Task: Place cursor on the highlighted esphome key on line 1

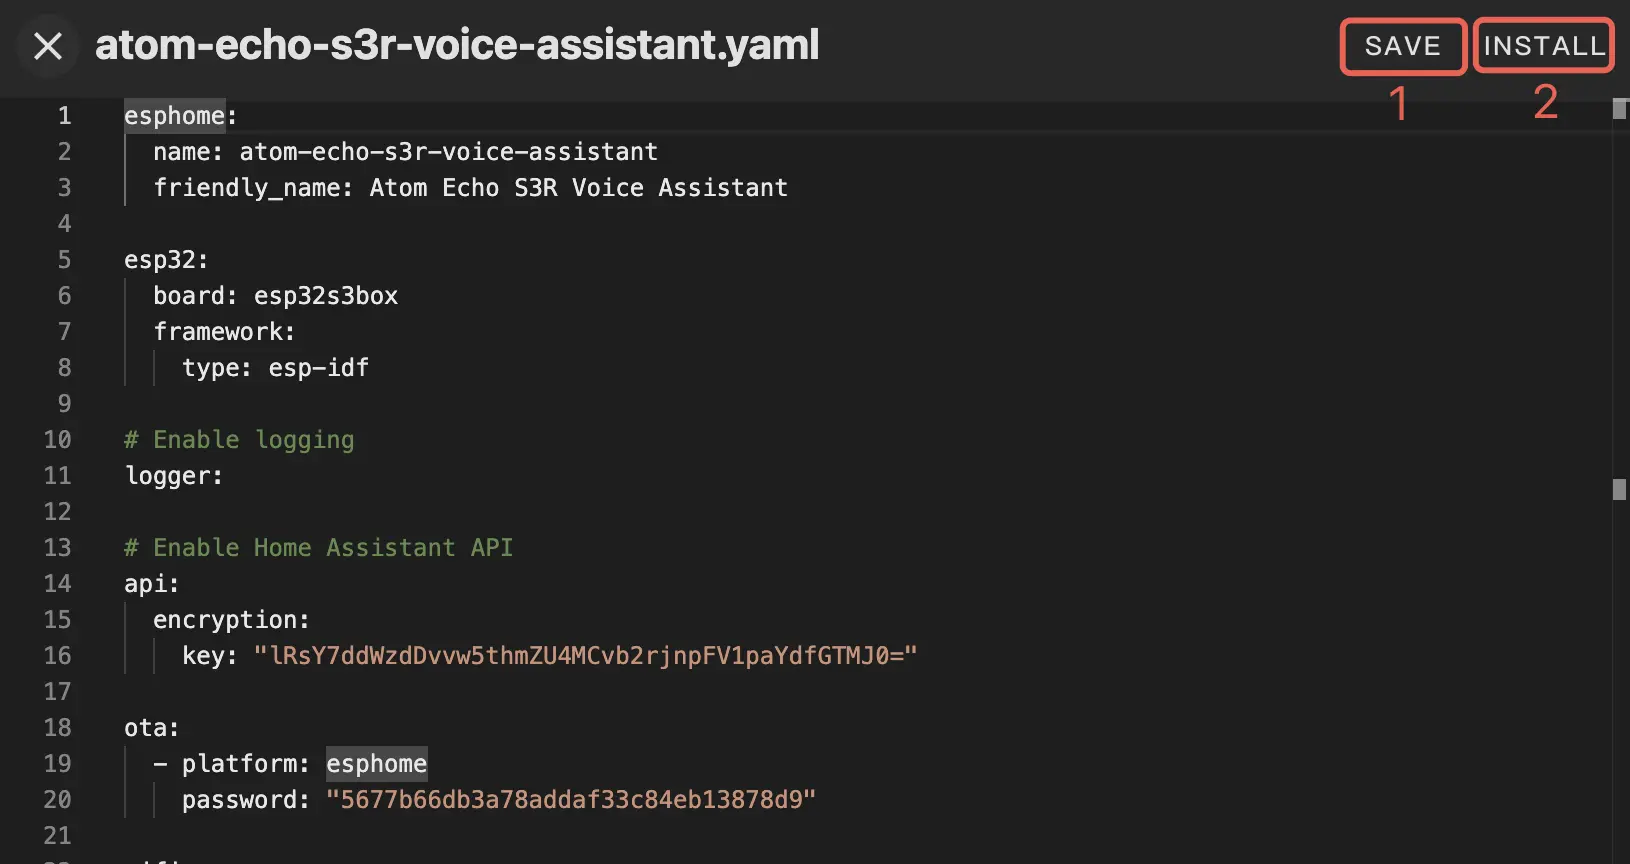Action: [x=174, y=116]
